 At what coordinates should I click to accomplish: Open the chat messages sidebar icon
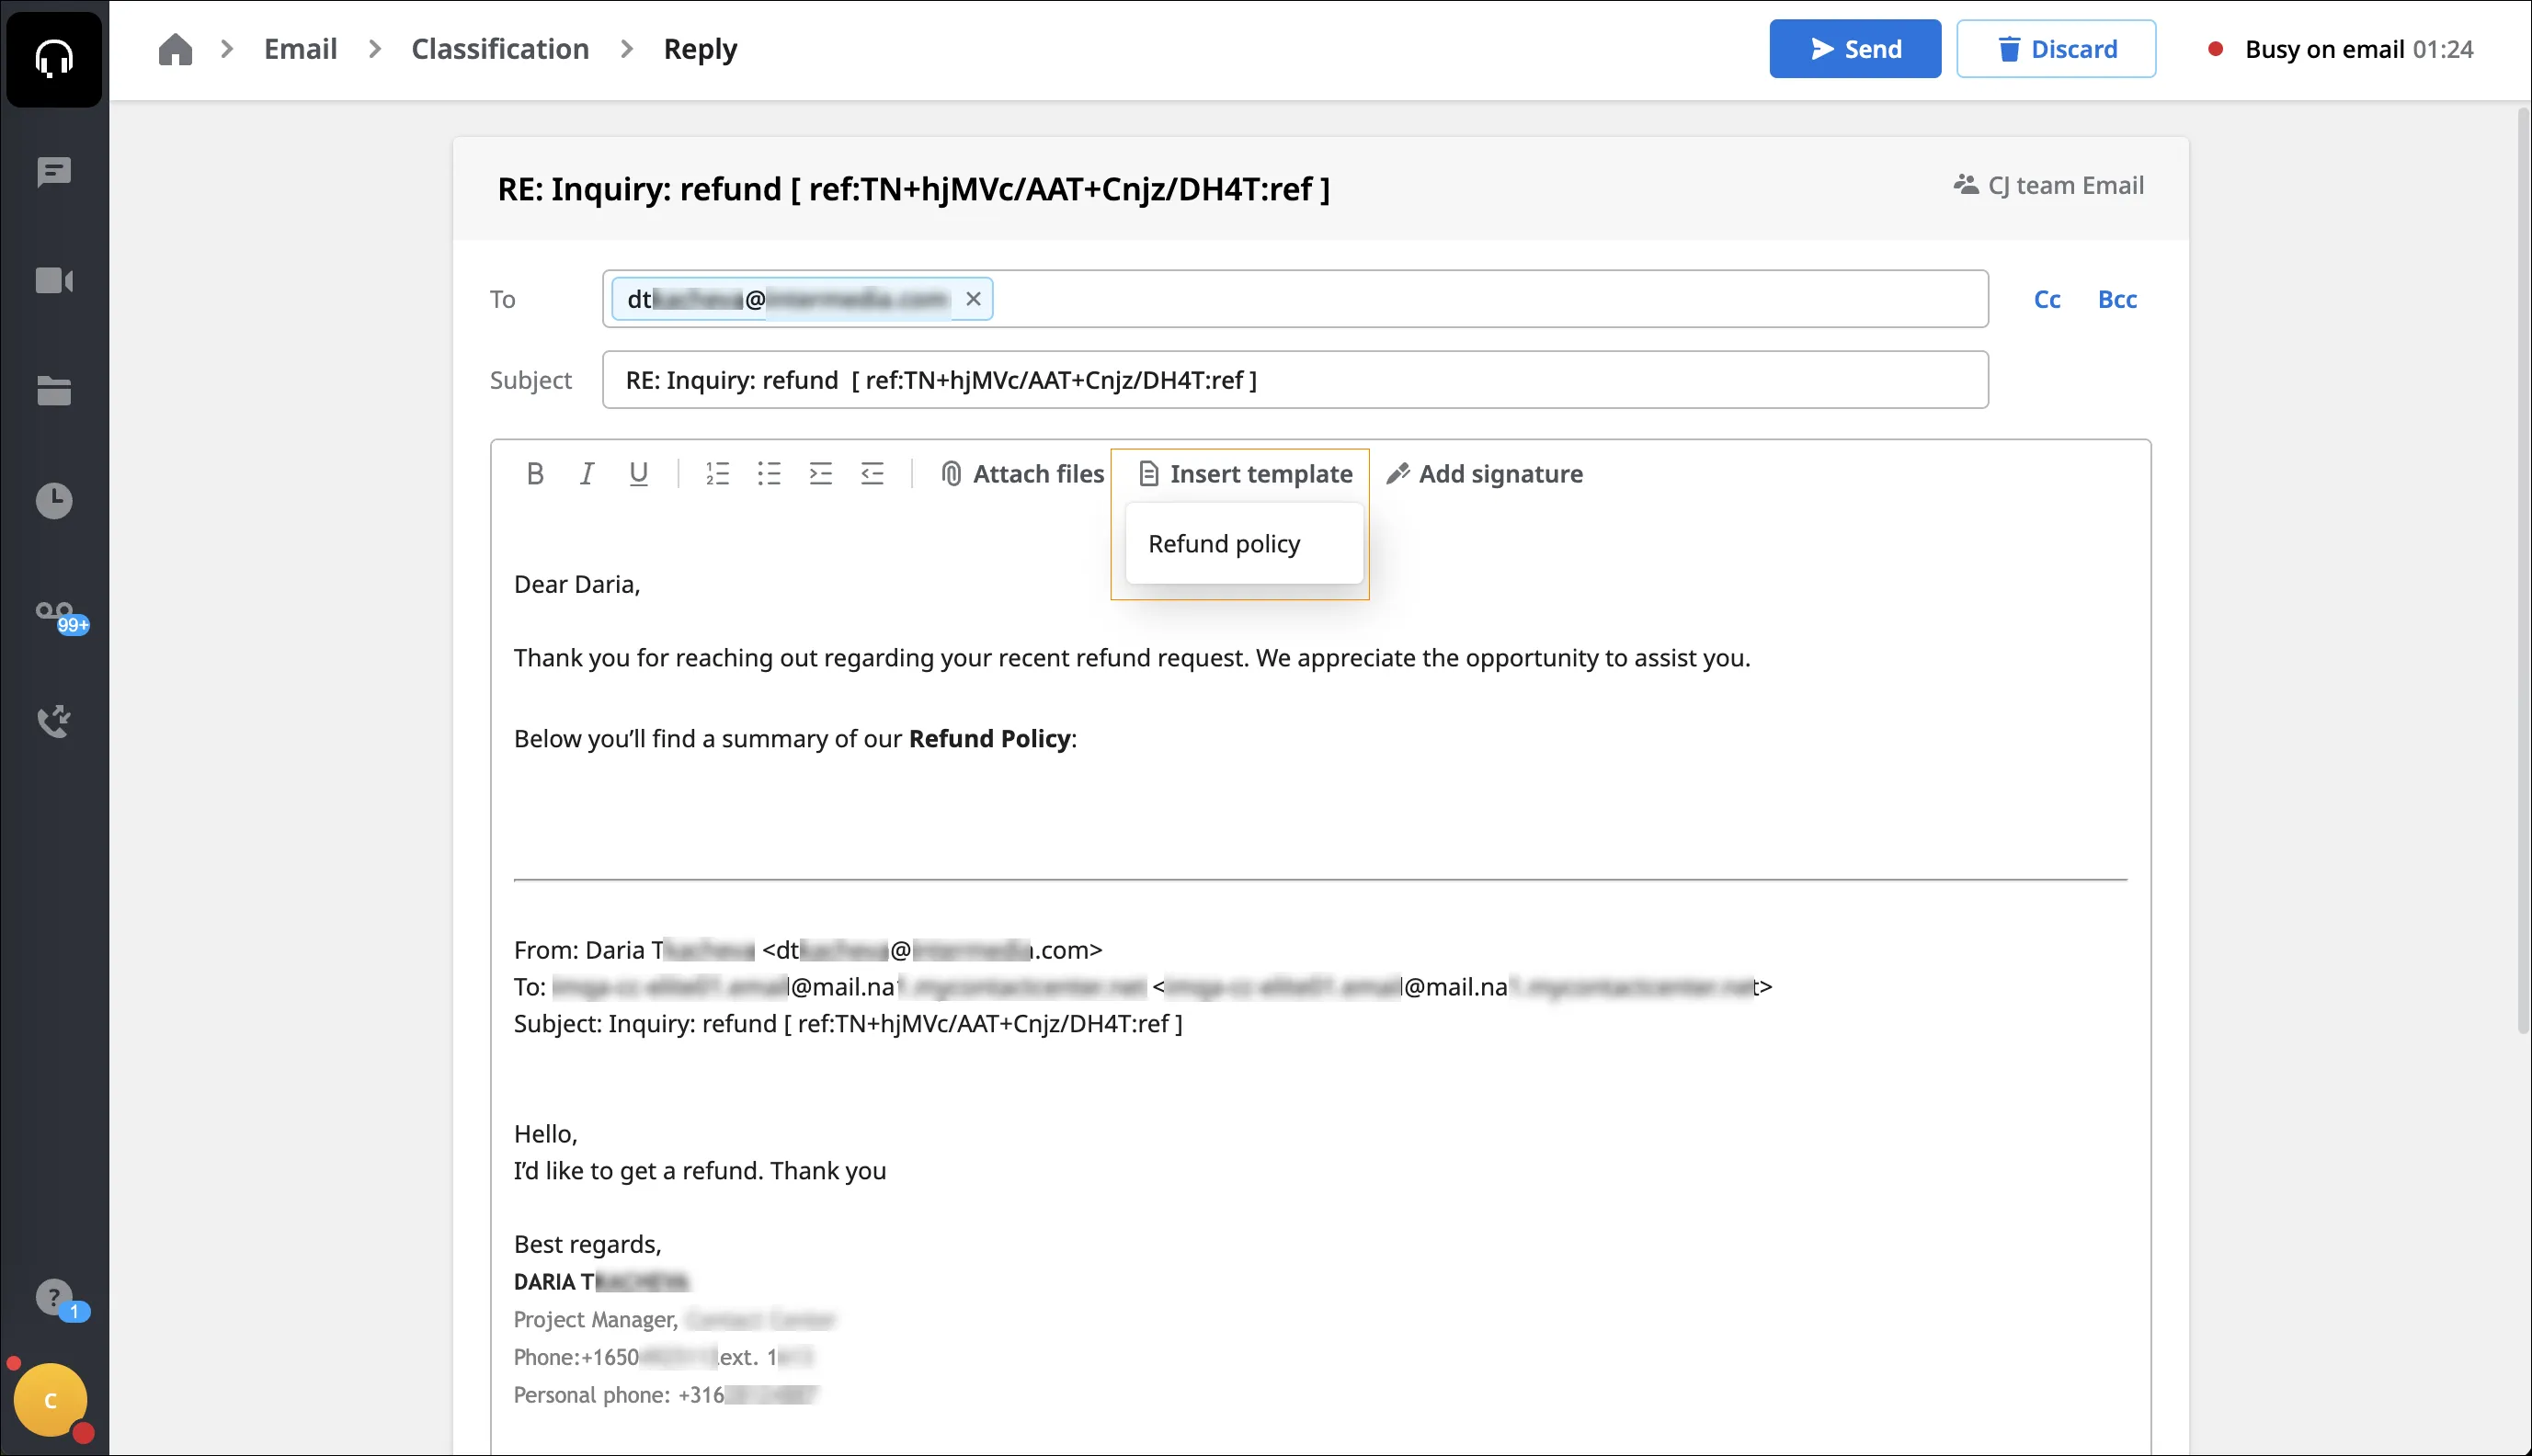[54, 172]
